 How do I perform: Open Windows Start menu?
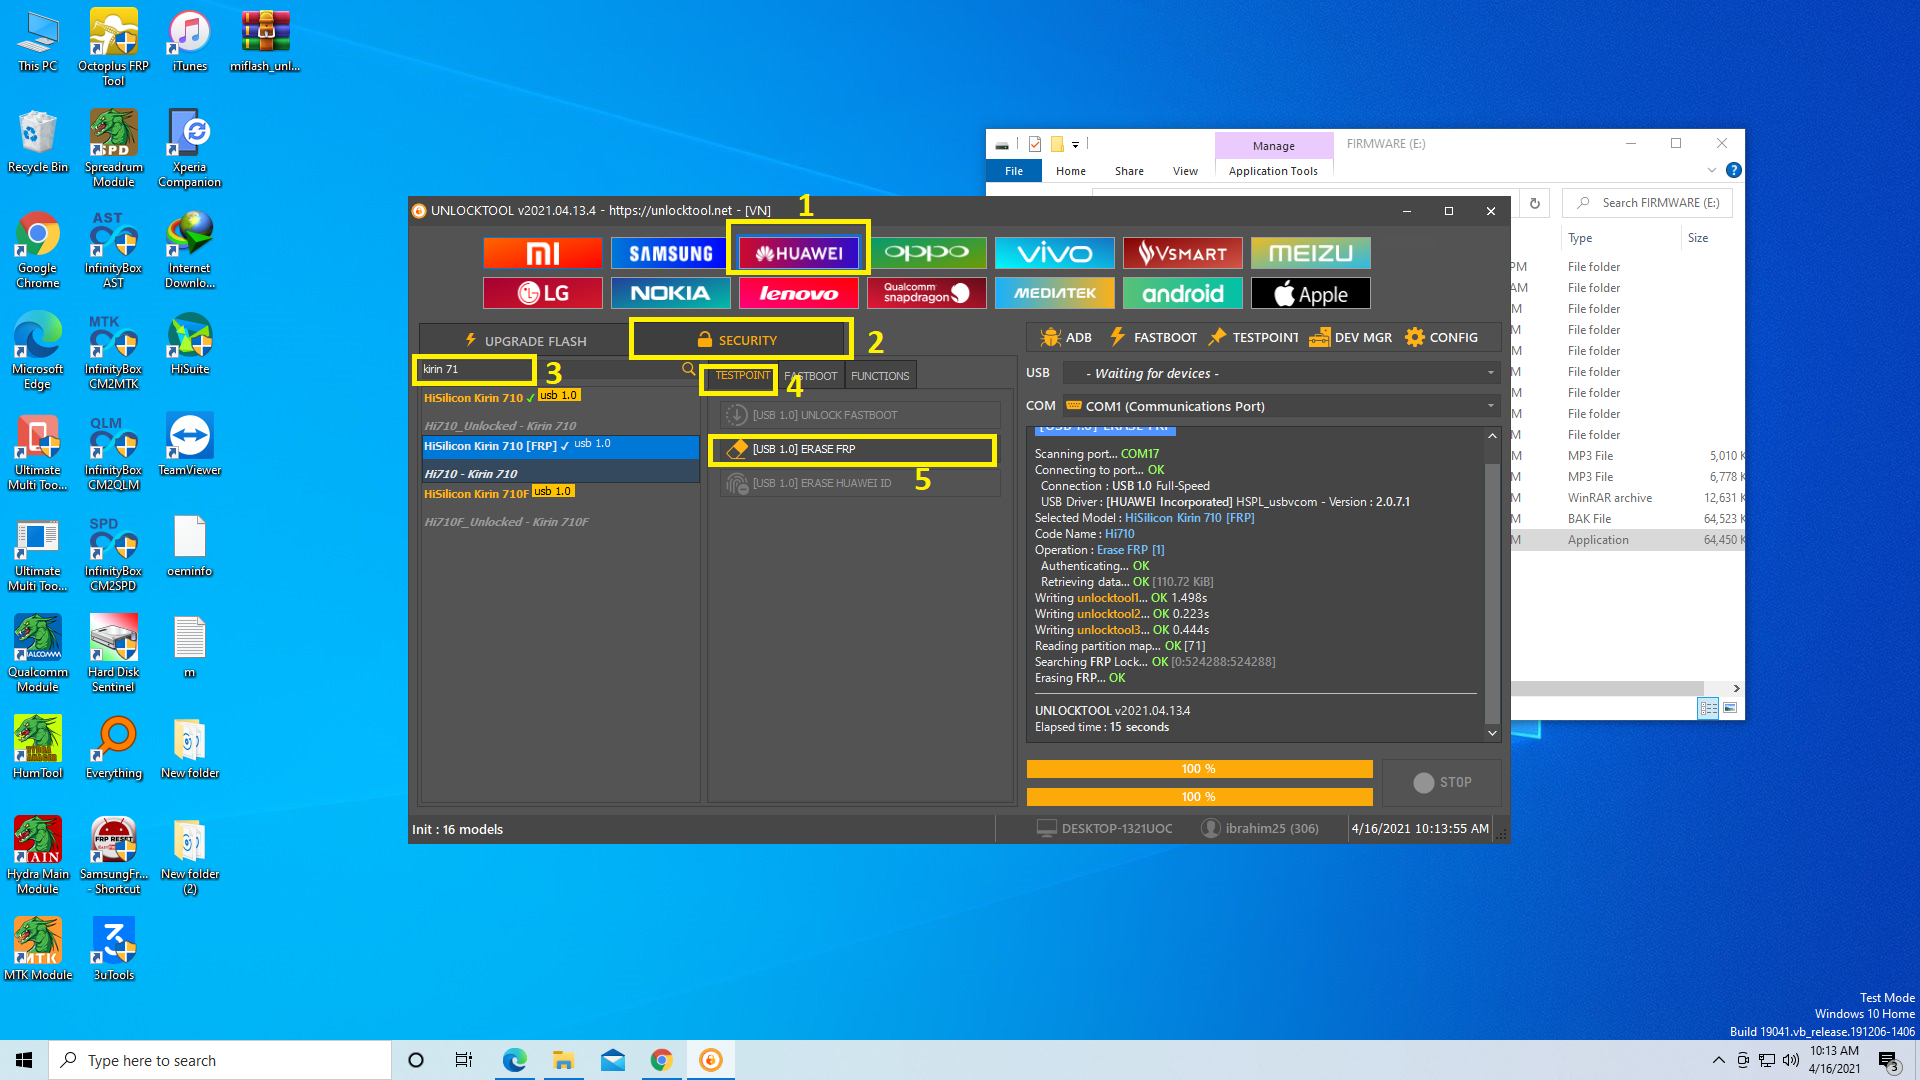(x=24, y=1060)
